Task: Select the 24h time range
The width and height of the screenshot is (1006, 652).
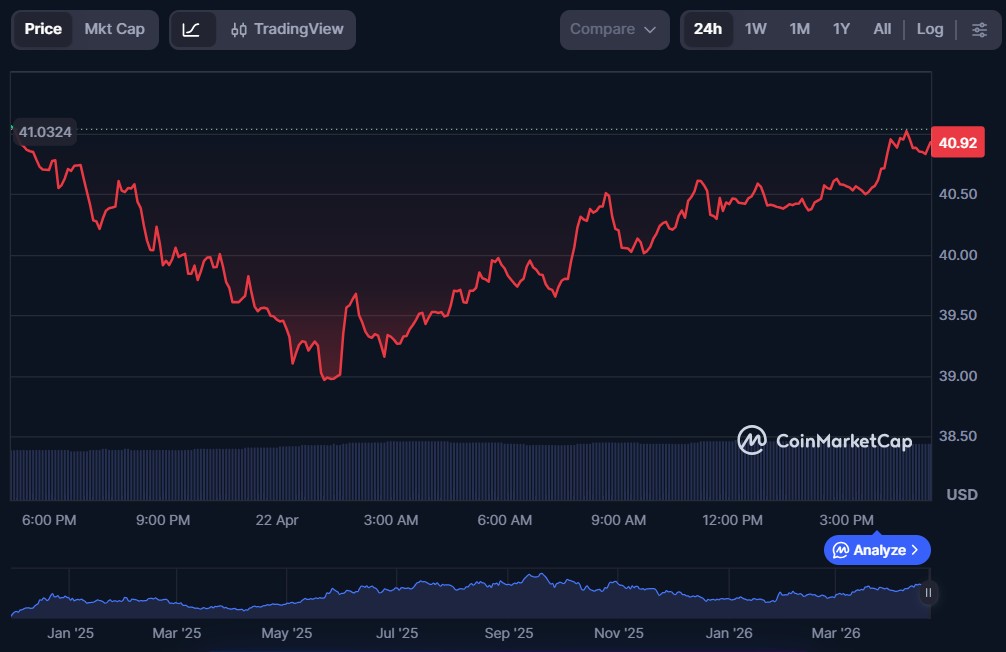Action: click(708, 29)
